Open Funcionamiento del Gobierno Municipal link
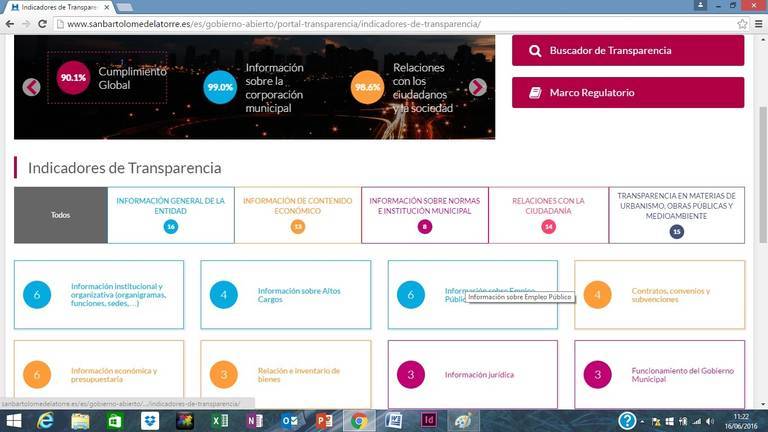 682,375
